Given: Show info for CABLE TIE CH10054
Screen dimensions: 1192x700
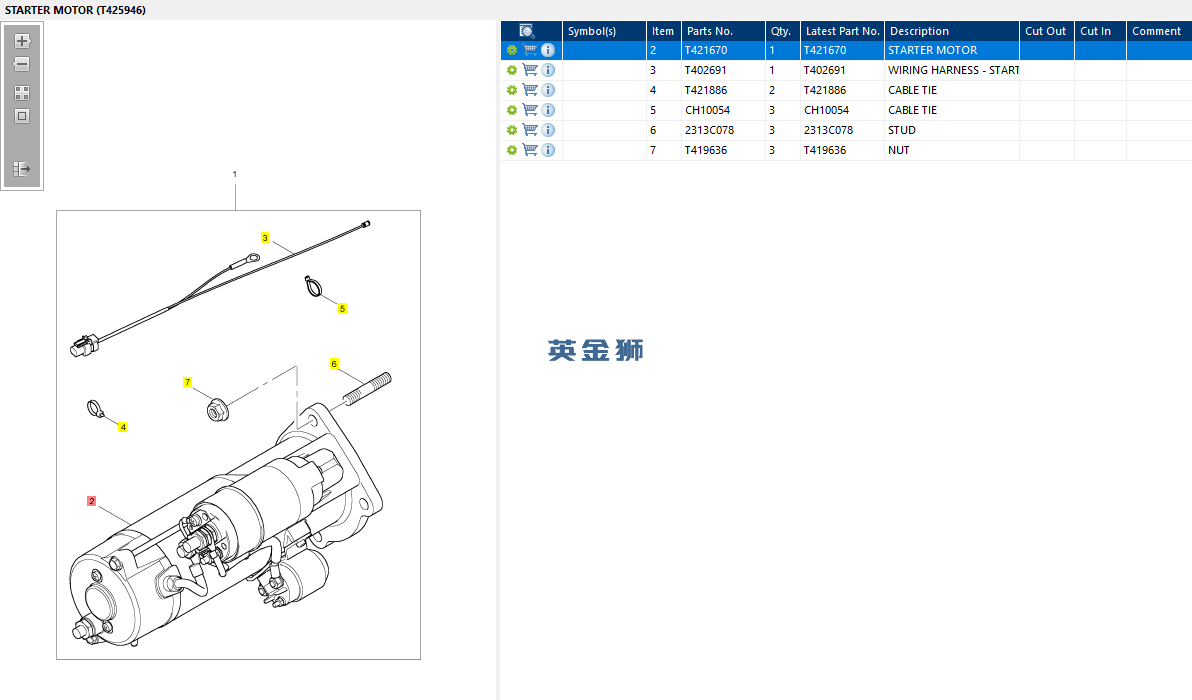Looking at the screenshot, I should [x=548, y=110].
